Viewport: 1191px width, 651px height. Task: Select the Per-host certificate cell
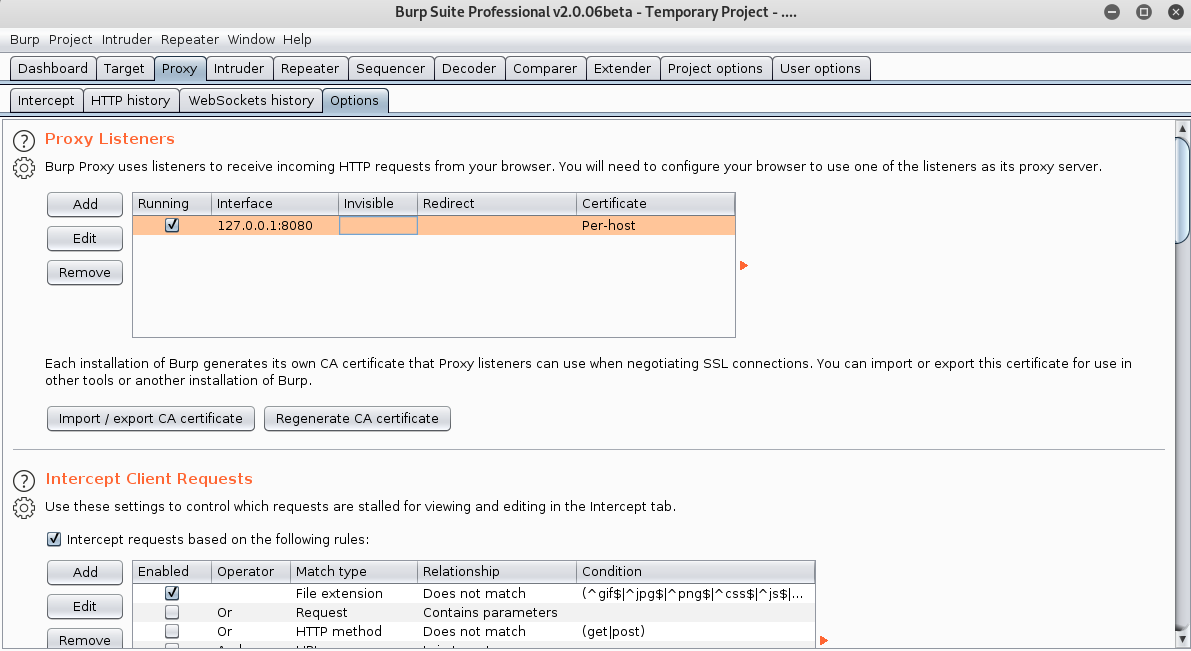point(656,226)
